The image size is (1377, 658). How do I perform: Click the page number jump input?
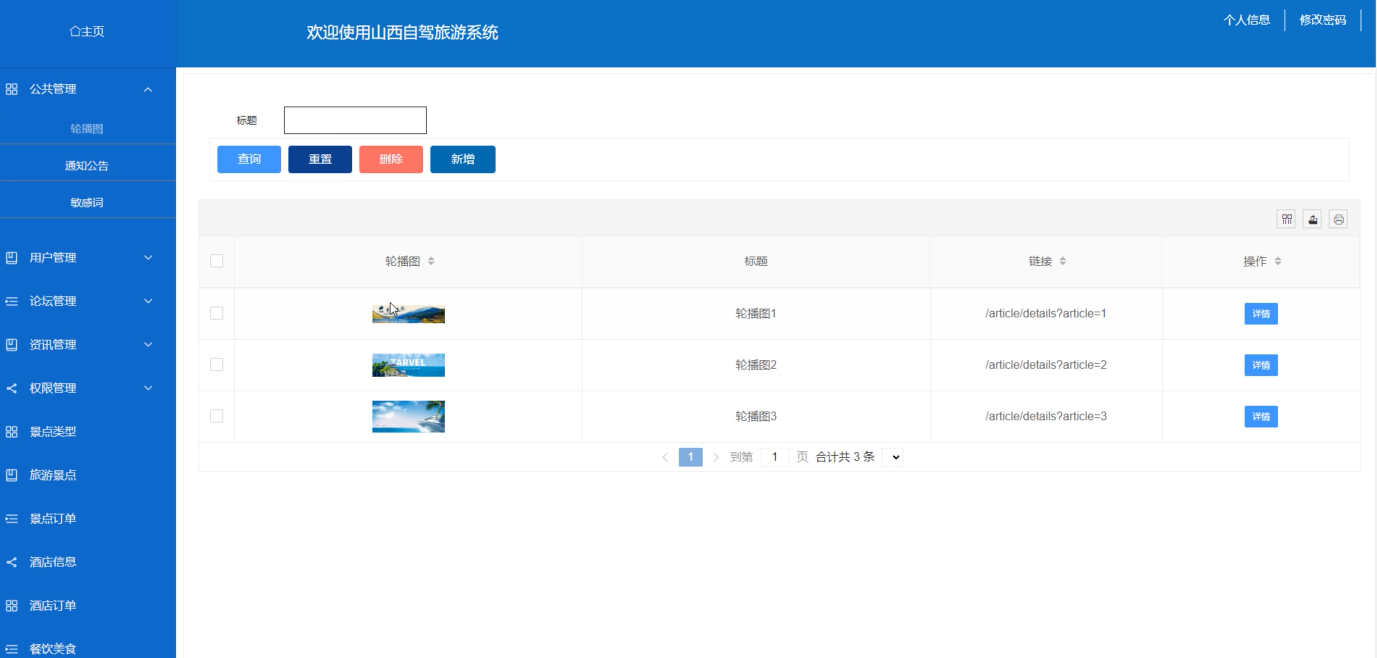coord(775,457)
